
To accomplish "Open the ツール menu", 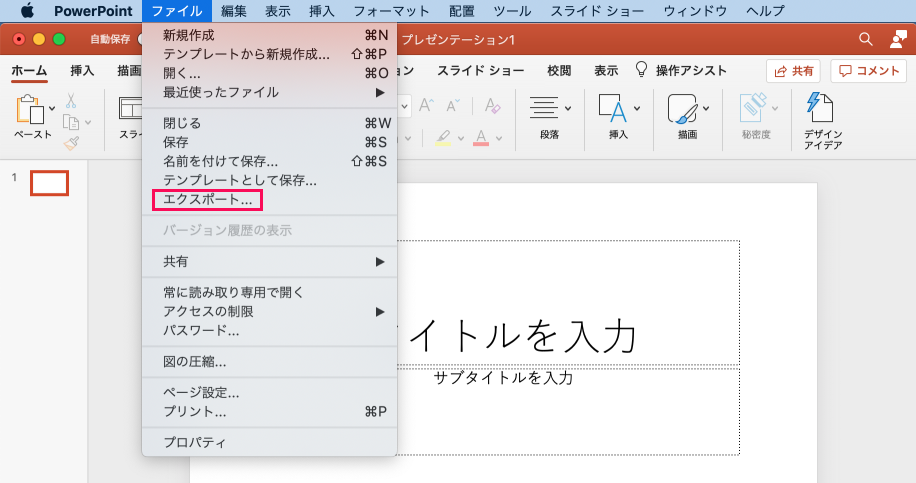I will point(512,11).
